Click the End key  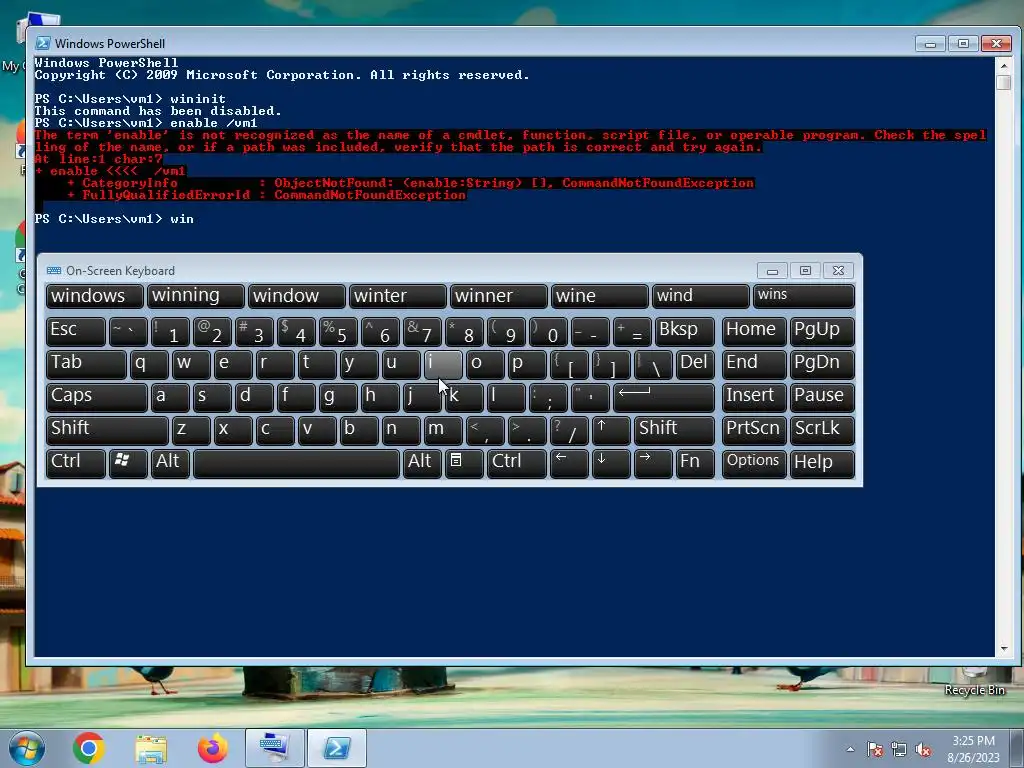tap(754, 364)
